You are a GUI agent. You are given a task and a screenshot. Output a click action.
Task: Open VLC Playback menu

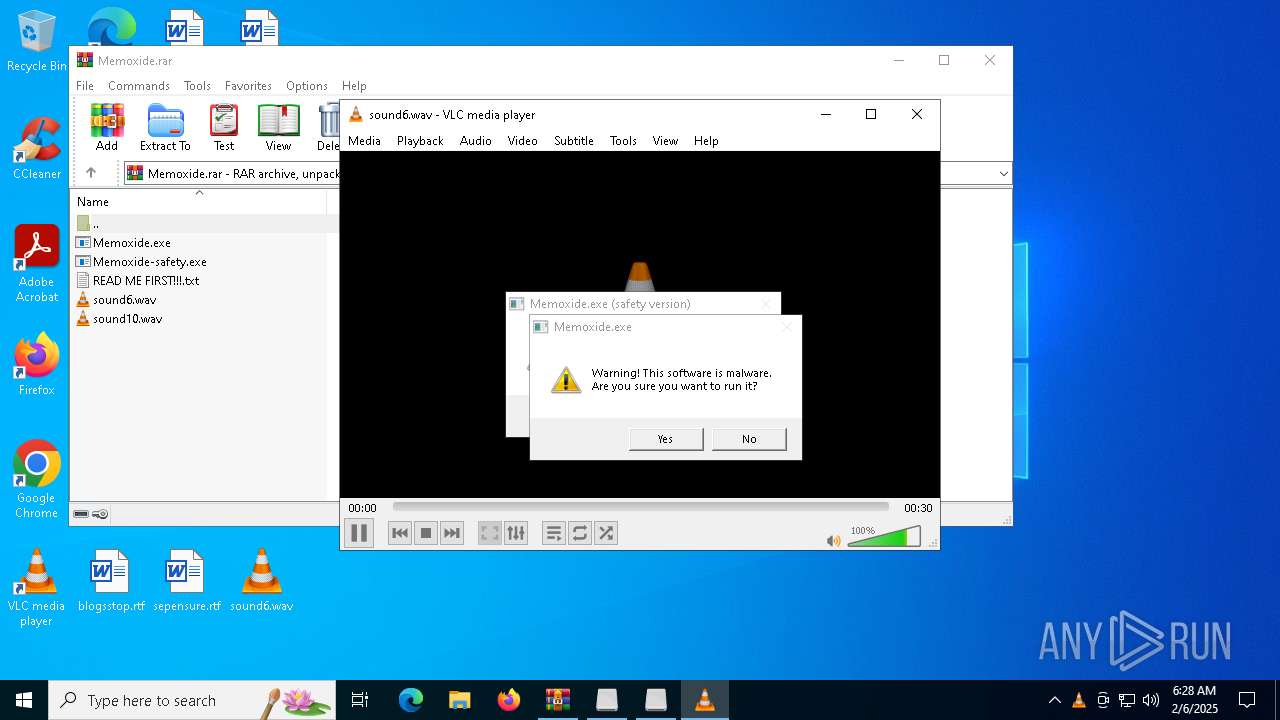pyautogui.click(x=420, y=141)
